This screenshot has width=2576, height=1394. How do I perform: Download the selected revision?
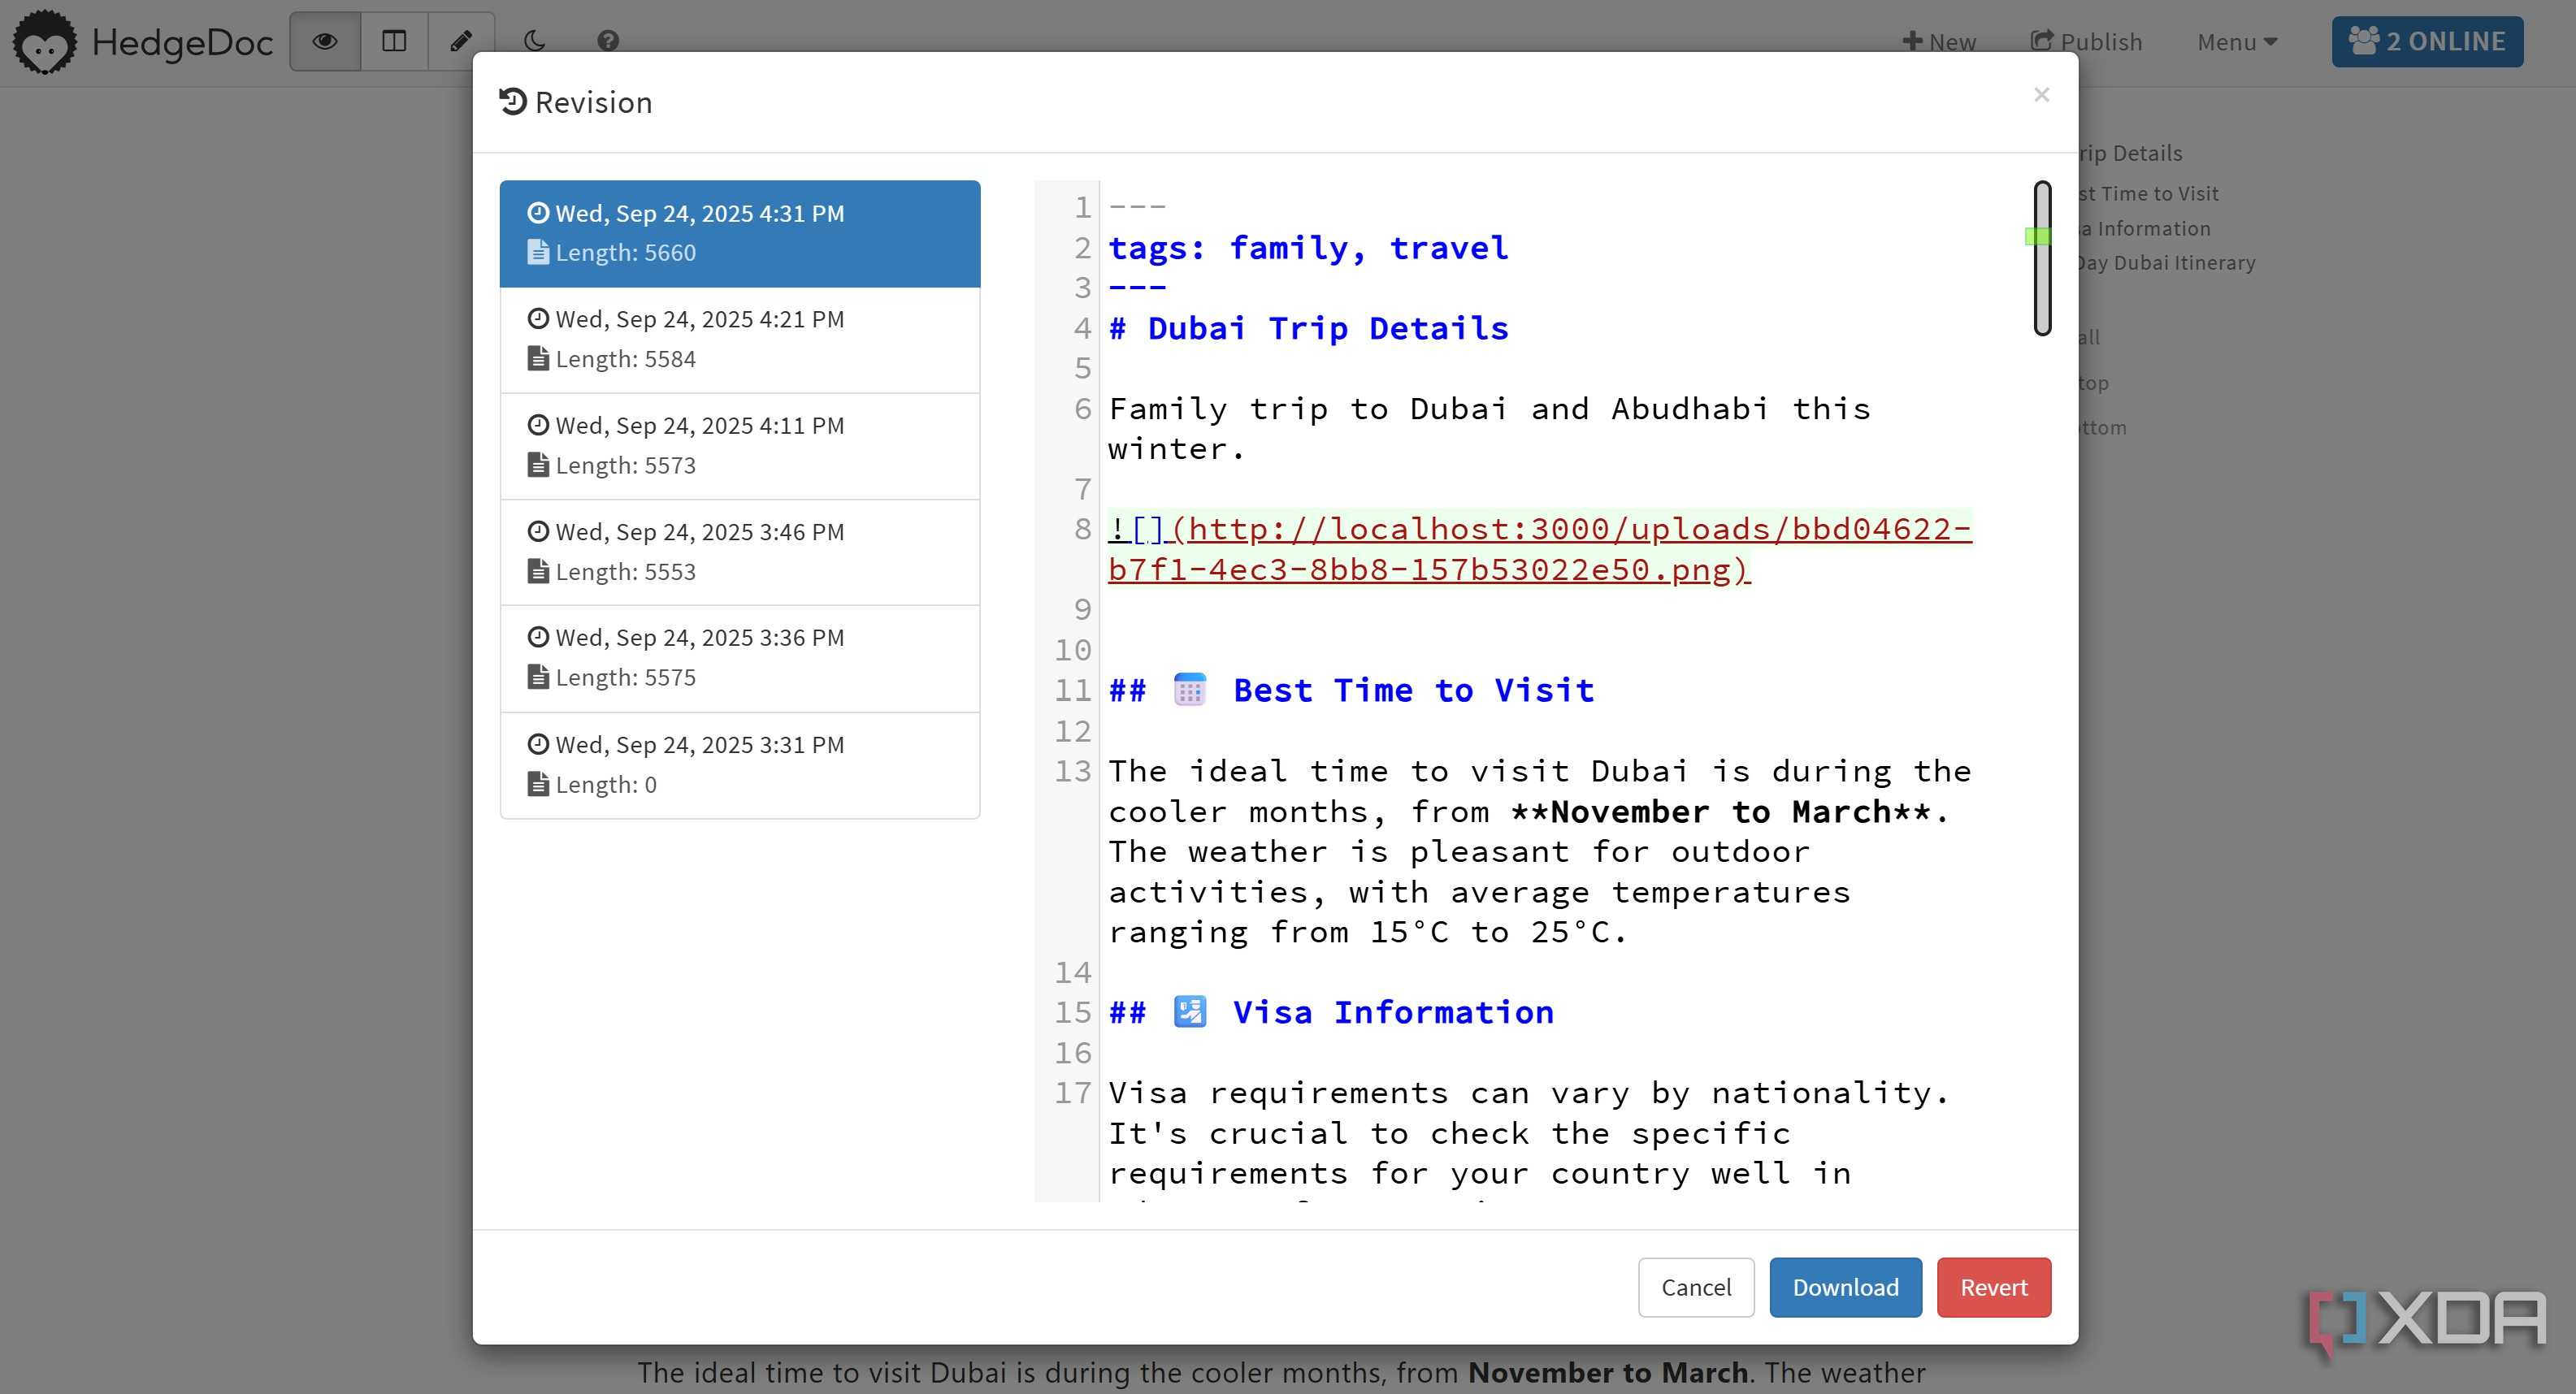pos(1845,1287)
